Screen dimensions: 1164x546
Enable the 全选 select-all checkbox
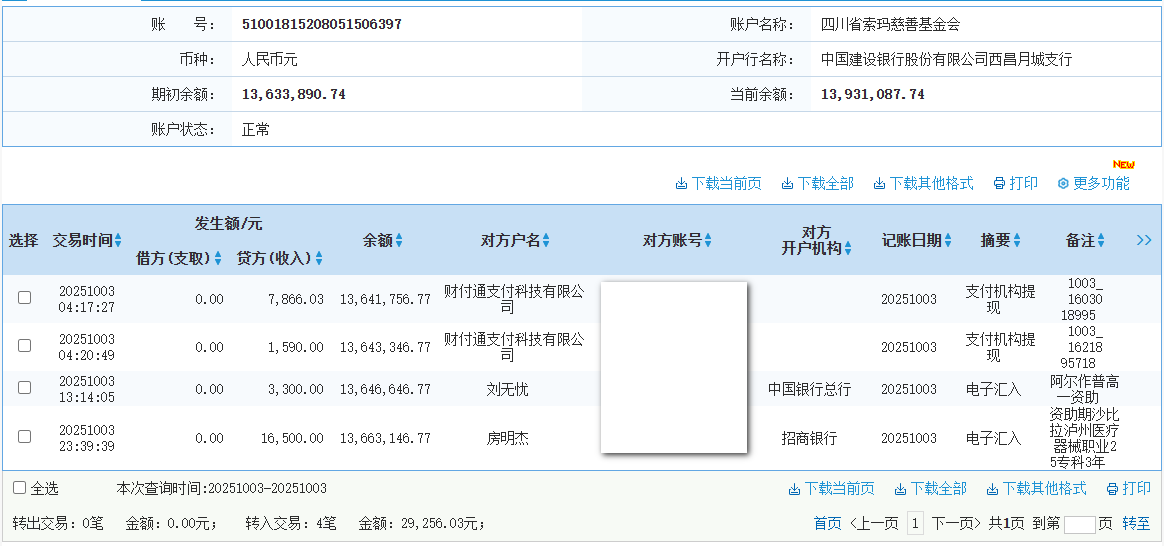(19, 488)
